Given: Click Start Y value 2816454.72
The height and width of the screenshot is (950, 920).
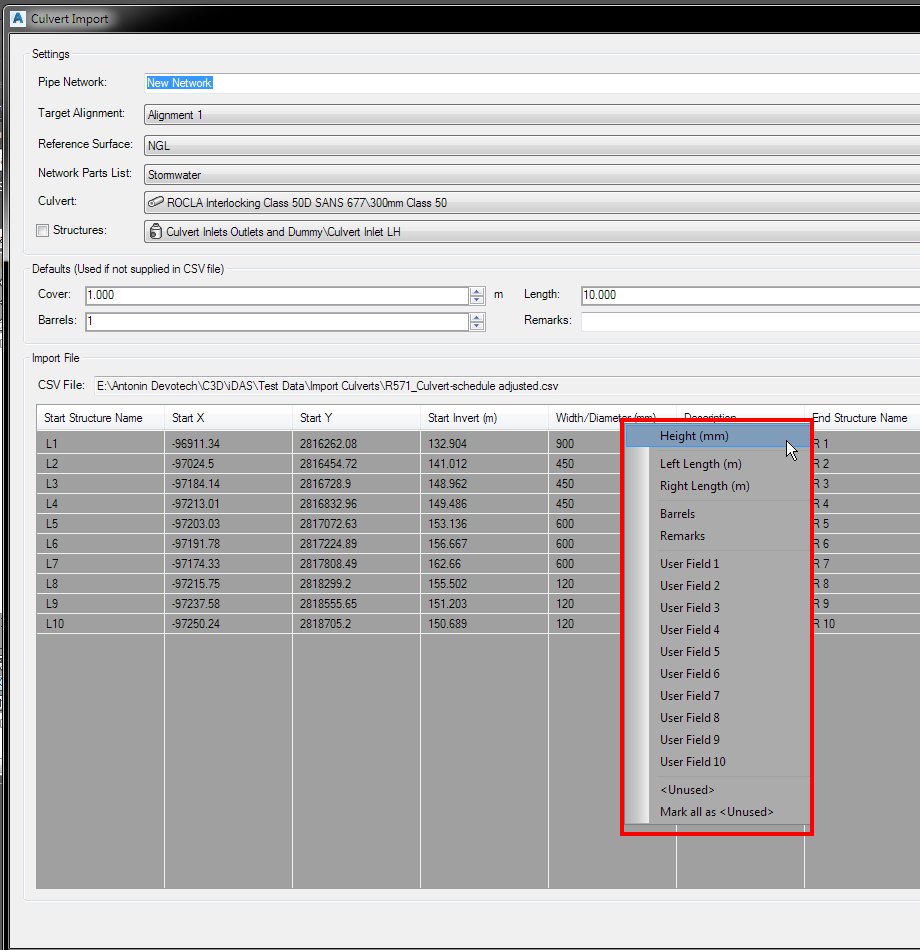Looking at the screenshot, I should coord(356,463).
